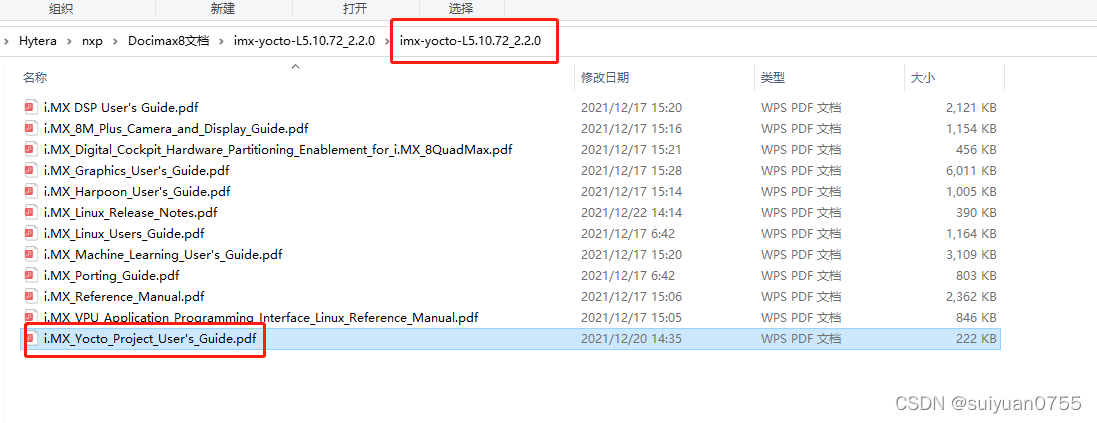Select PDF icon for i.MX_8M_Plus_Camera_and_Display_Guide
Image resolution: width=1097 pixels, height=423 pixels.
coord(30,129)
